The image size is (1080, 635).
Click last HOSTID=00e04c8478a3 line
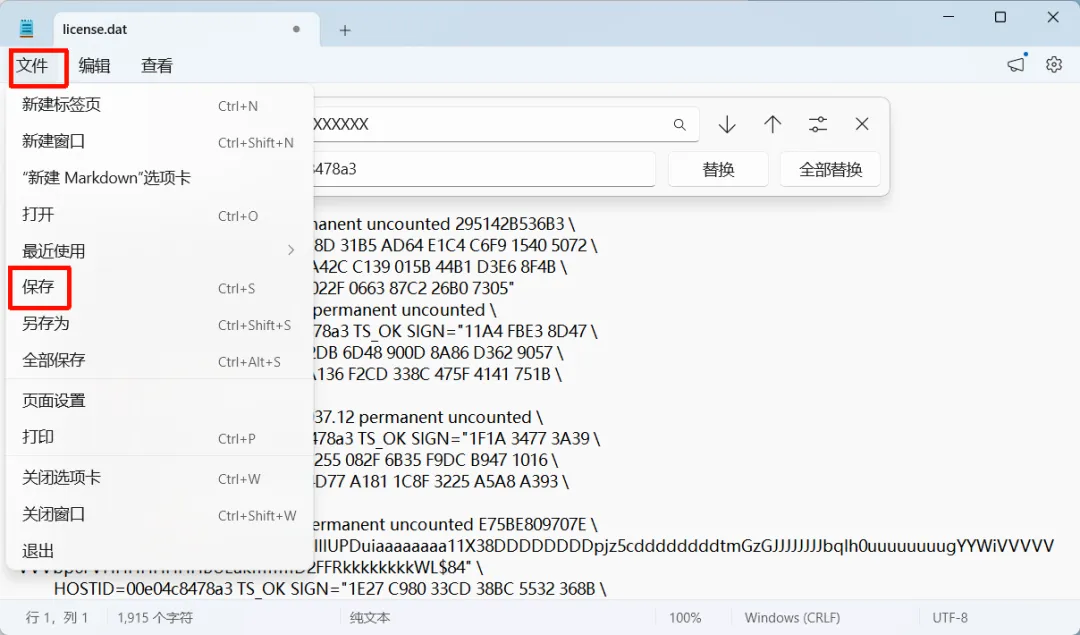(330, 589)
